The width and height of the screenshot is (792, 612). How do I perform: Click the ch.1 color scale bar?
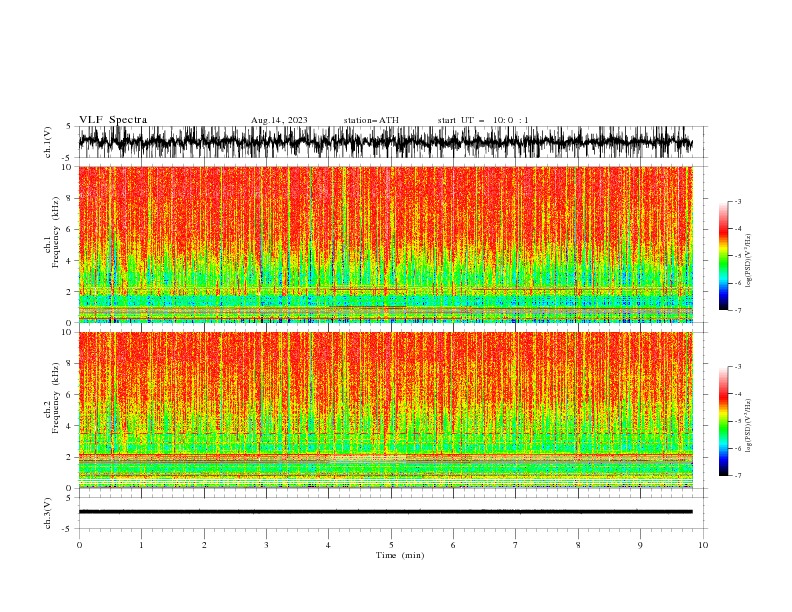tap(724, 256)
